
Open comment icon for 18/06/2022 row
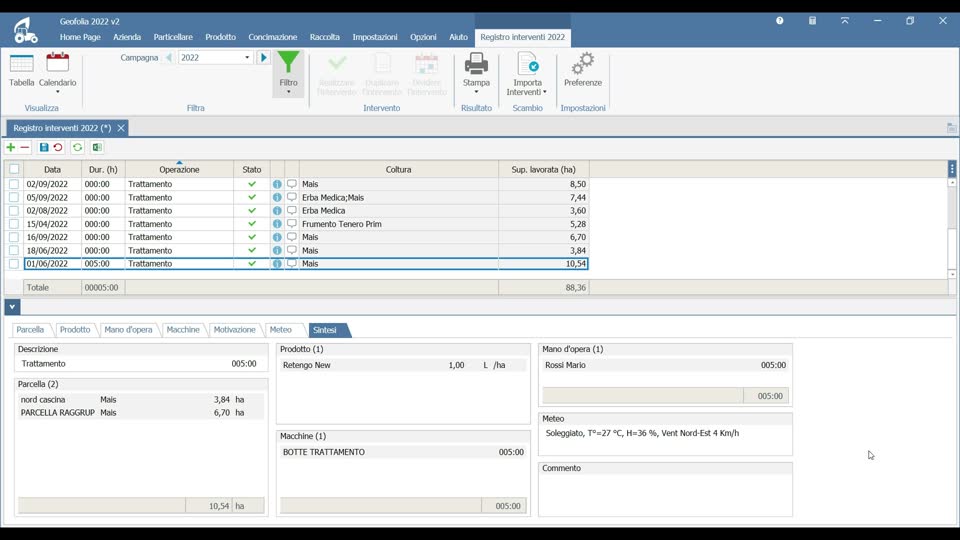pos(292,250)
